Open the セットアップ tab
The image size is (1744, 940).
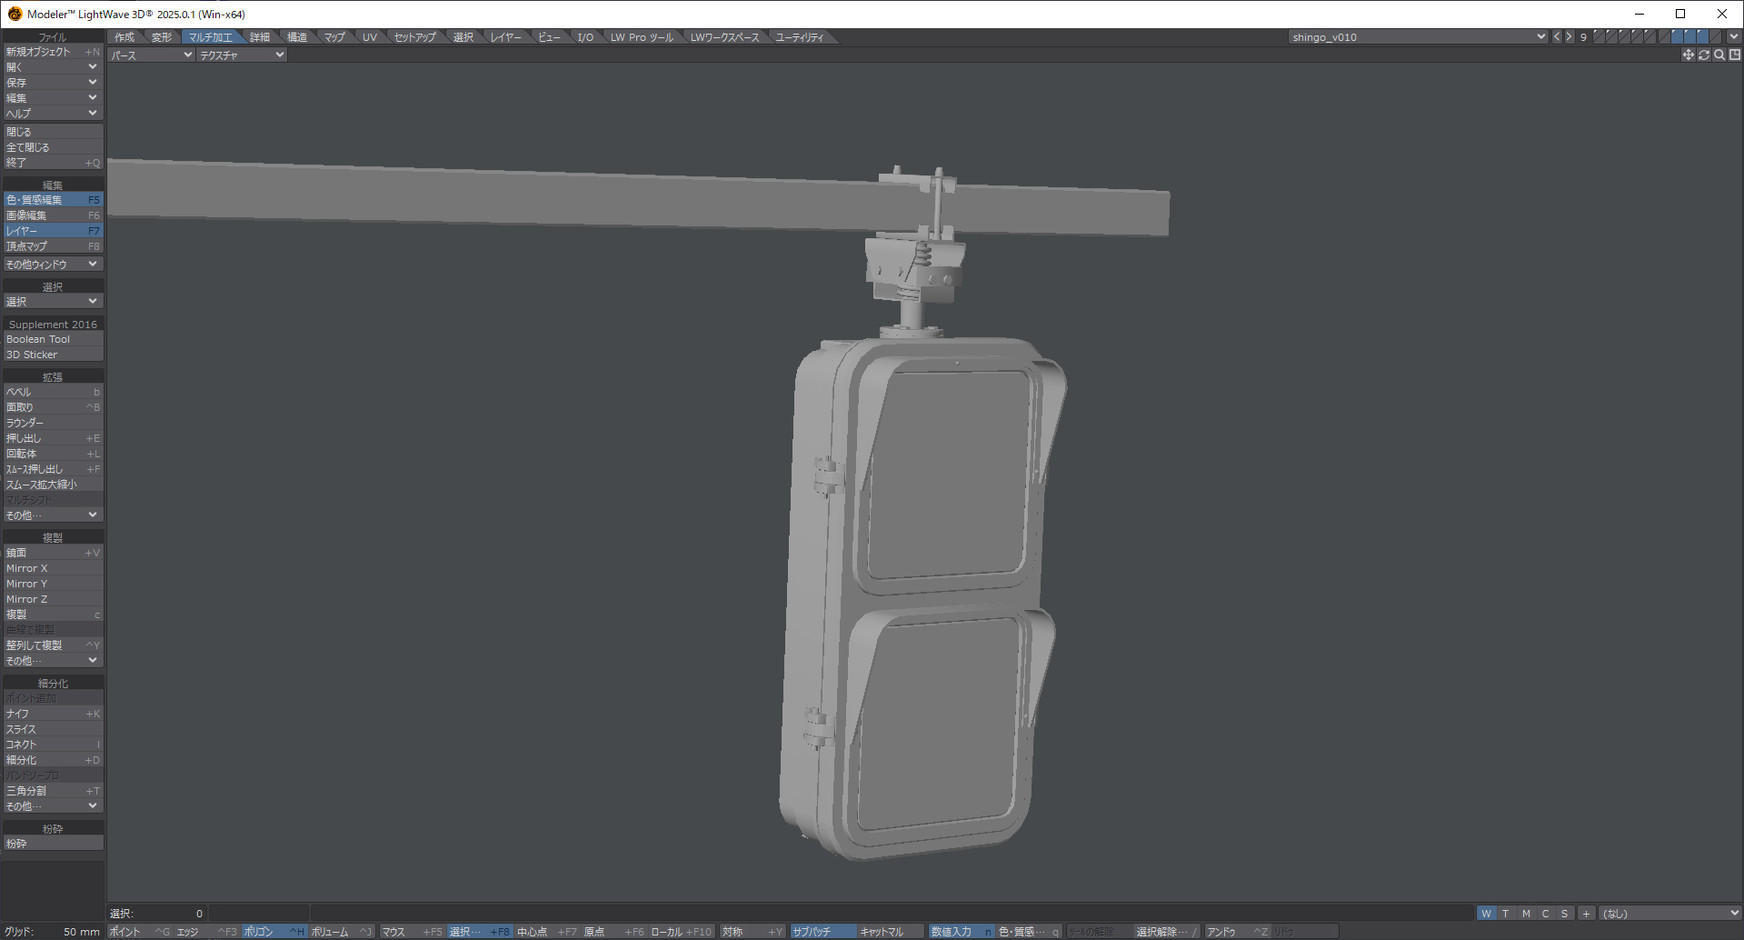pos(415,37)
